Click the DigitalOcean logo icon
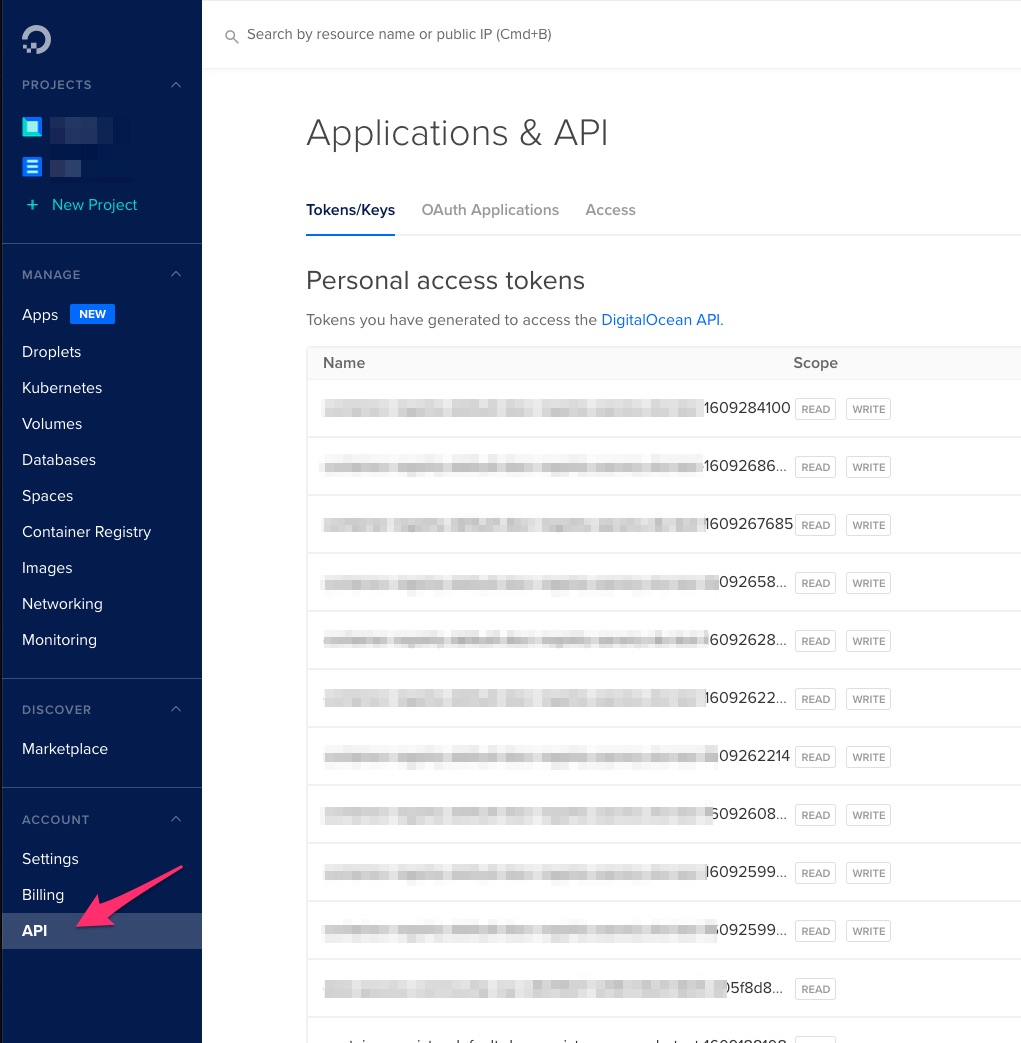 coord(36,39)
